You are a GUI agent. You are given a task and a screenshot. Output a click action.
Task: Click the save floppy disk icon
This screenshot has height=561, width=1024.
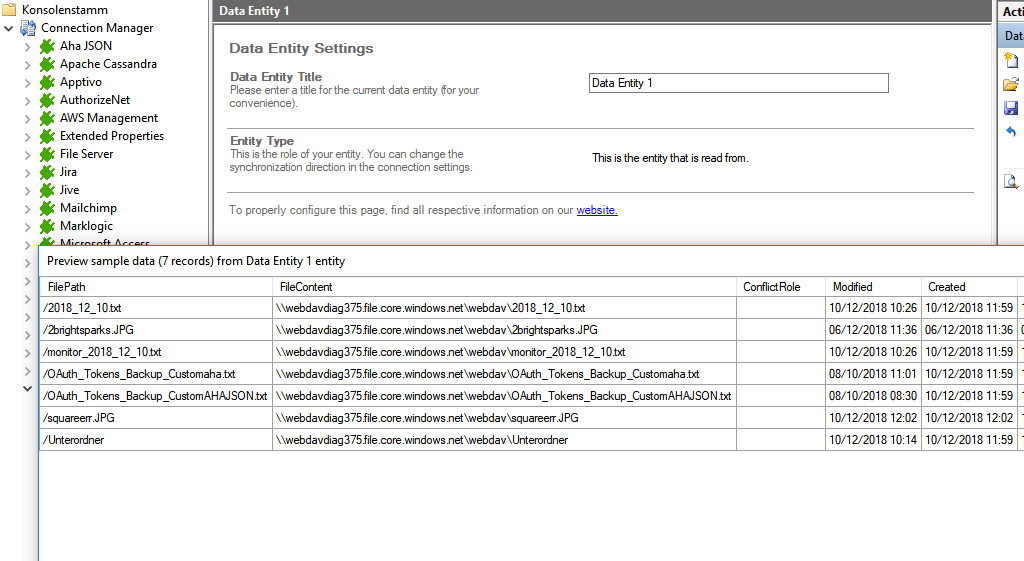tap(1011, 108)
